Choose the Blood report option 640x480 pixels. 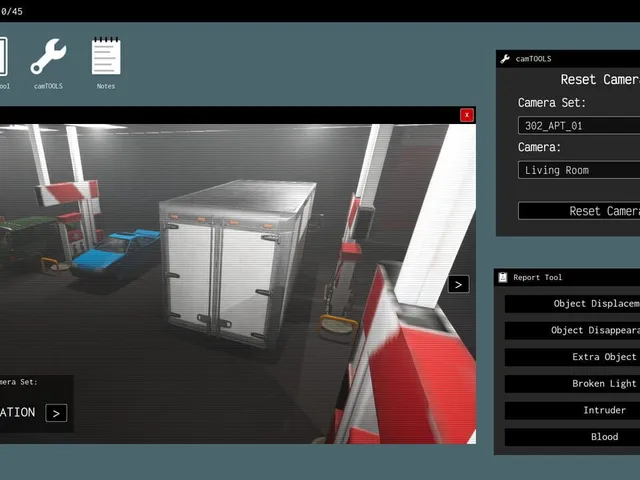coord(572,437)
